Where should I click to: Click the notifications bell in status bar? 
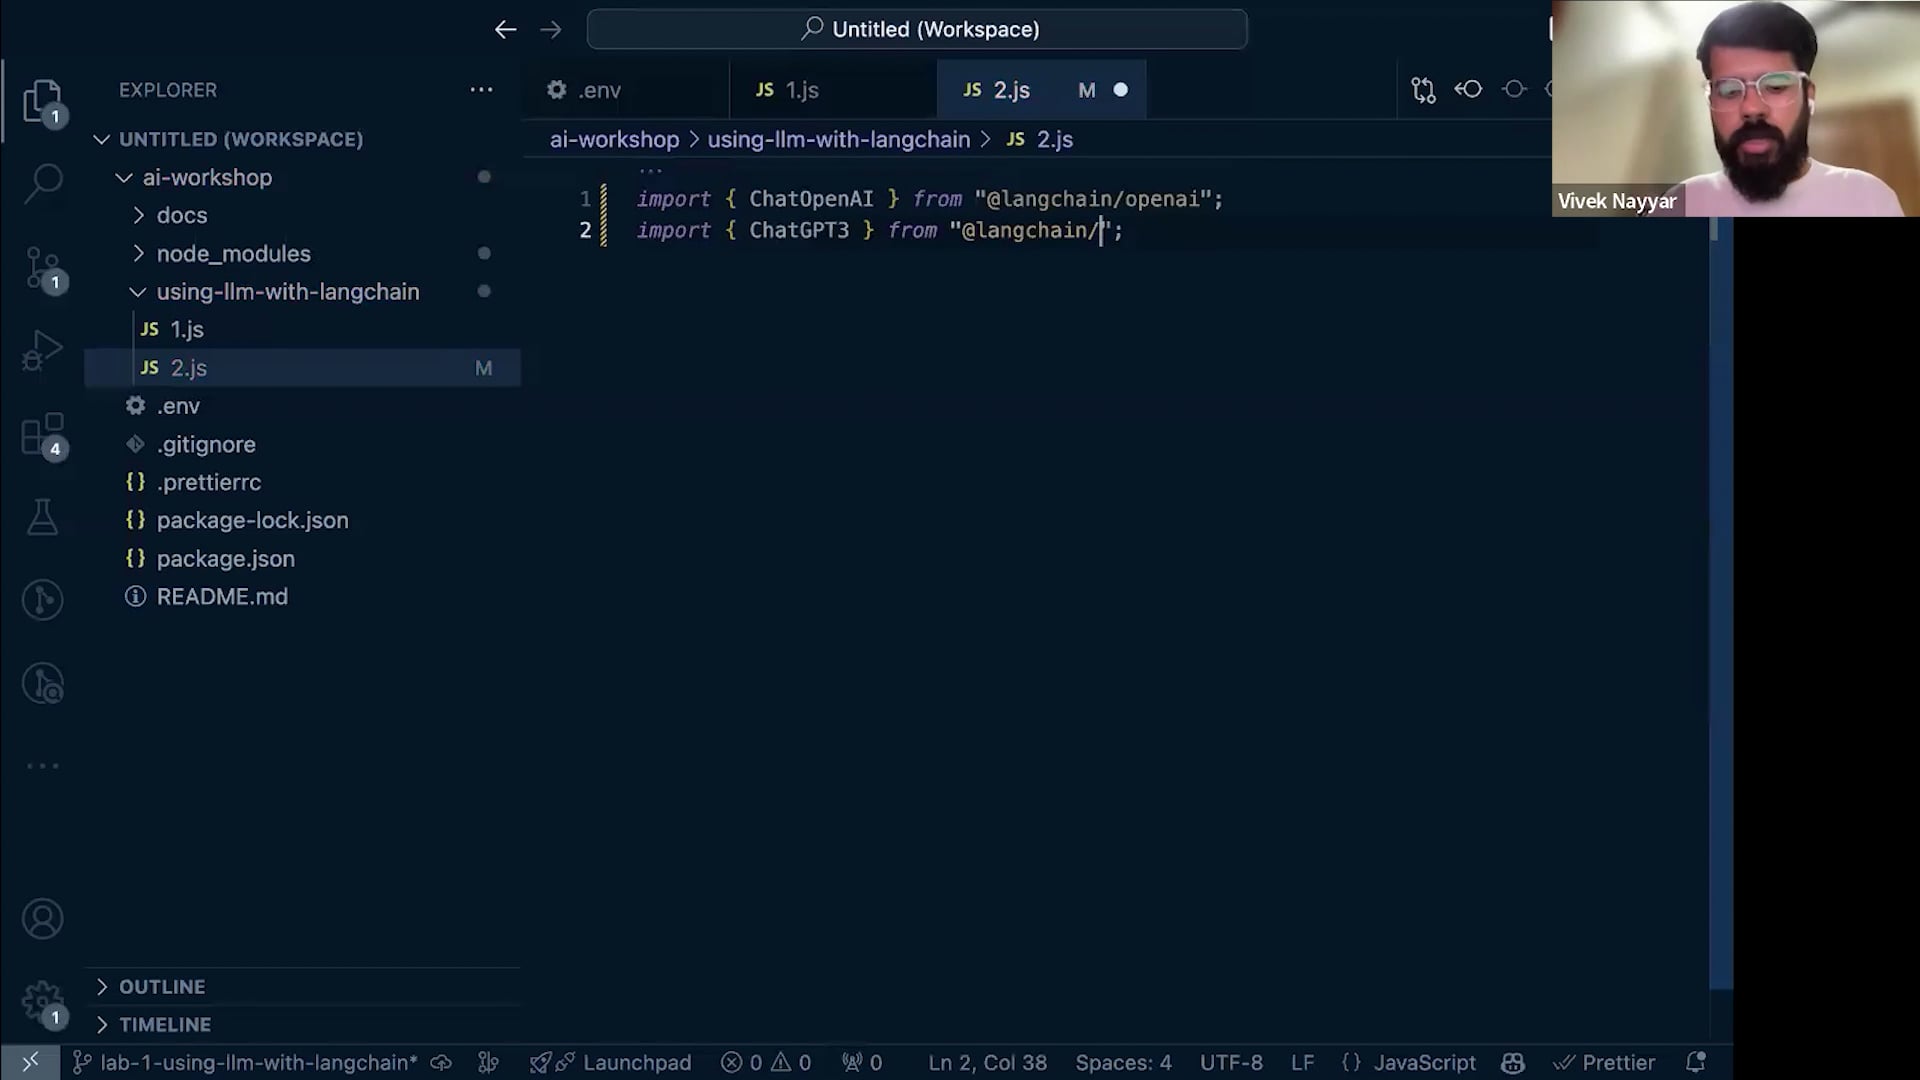pyautogui.click(x=1695, y=1062)
